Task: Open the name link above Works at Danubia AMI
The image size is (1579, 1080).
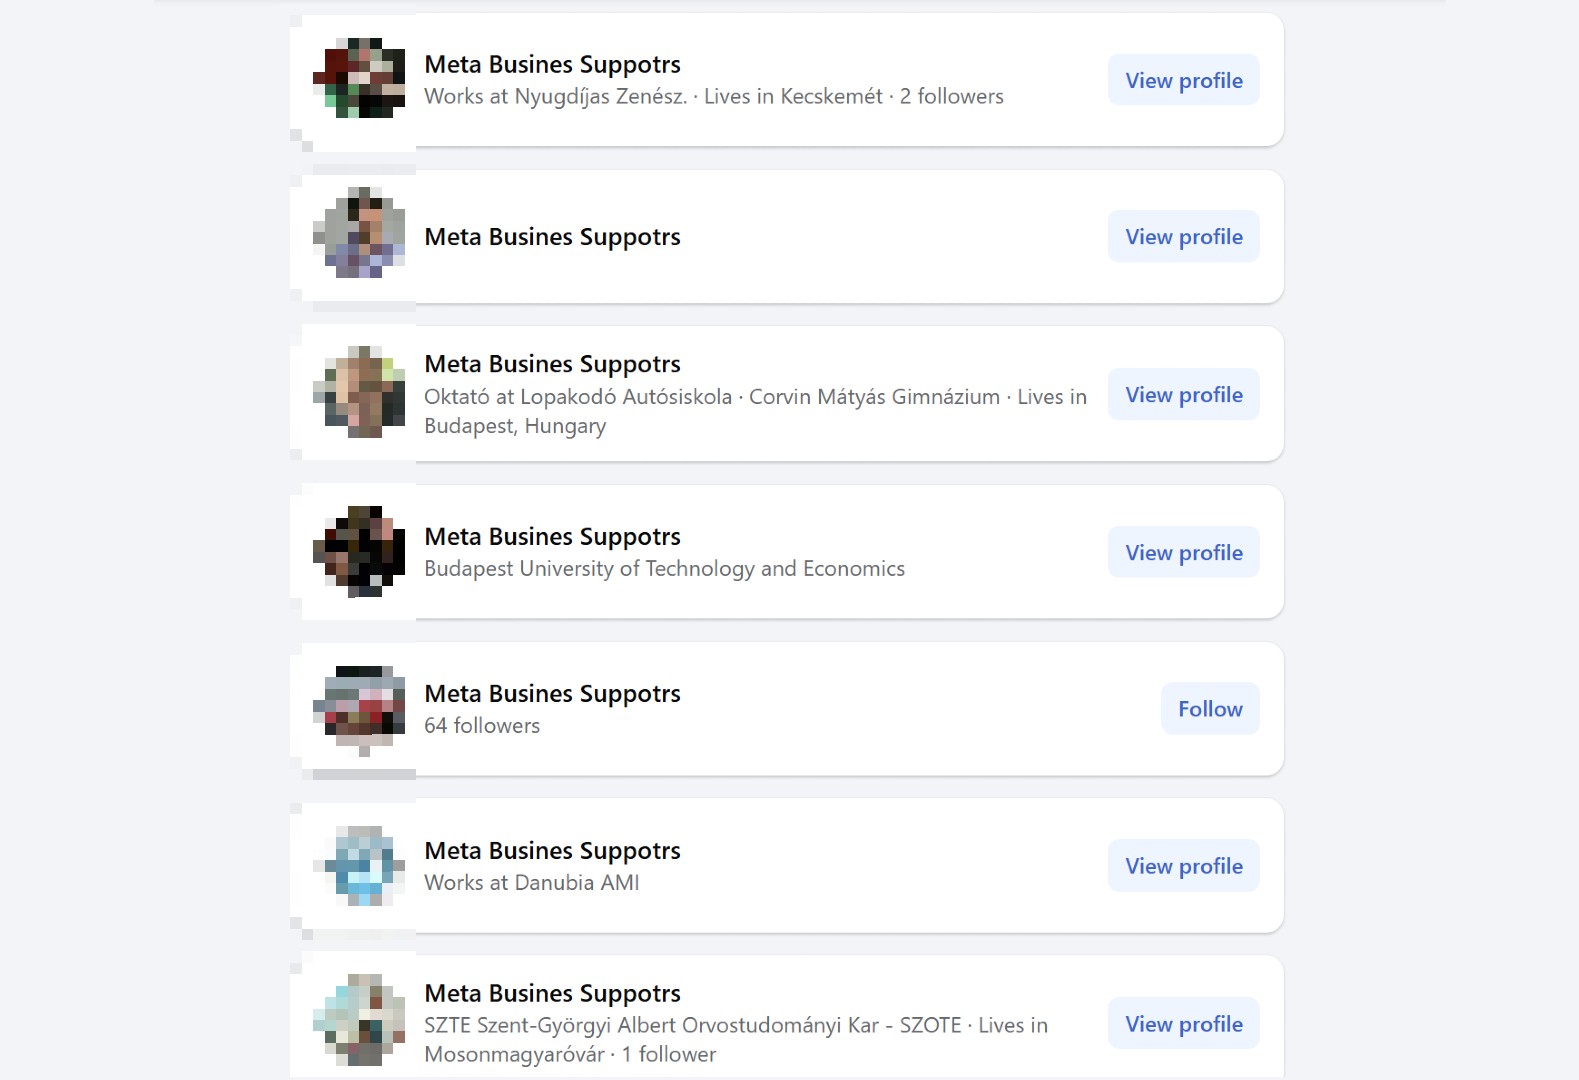Action: click(x=552, y=851)
